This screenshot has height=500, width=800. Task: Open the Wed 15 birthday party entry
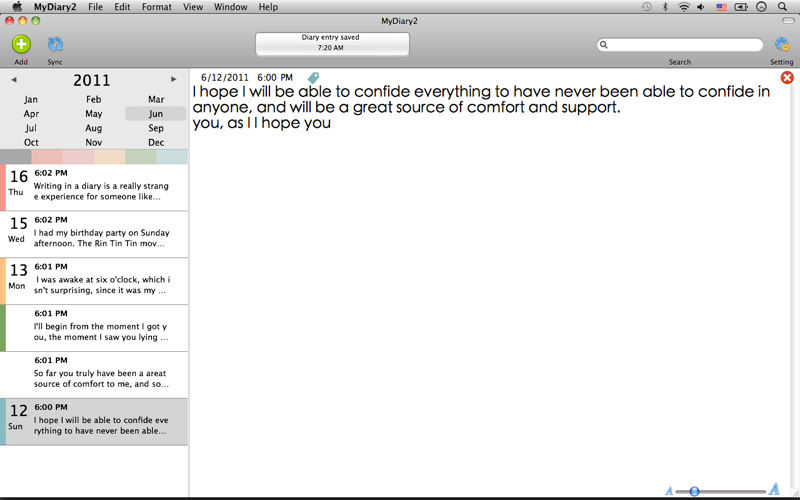[95, 234]
